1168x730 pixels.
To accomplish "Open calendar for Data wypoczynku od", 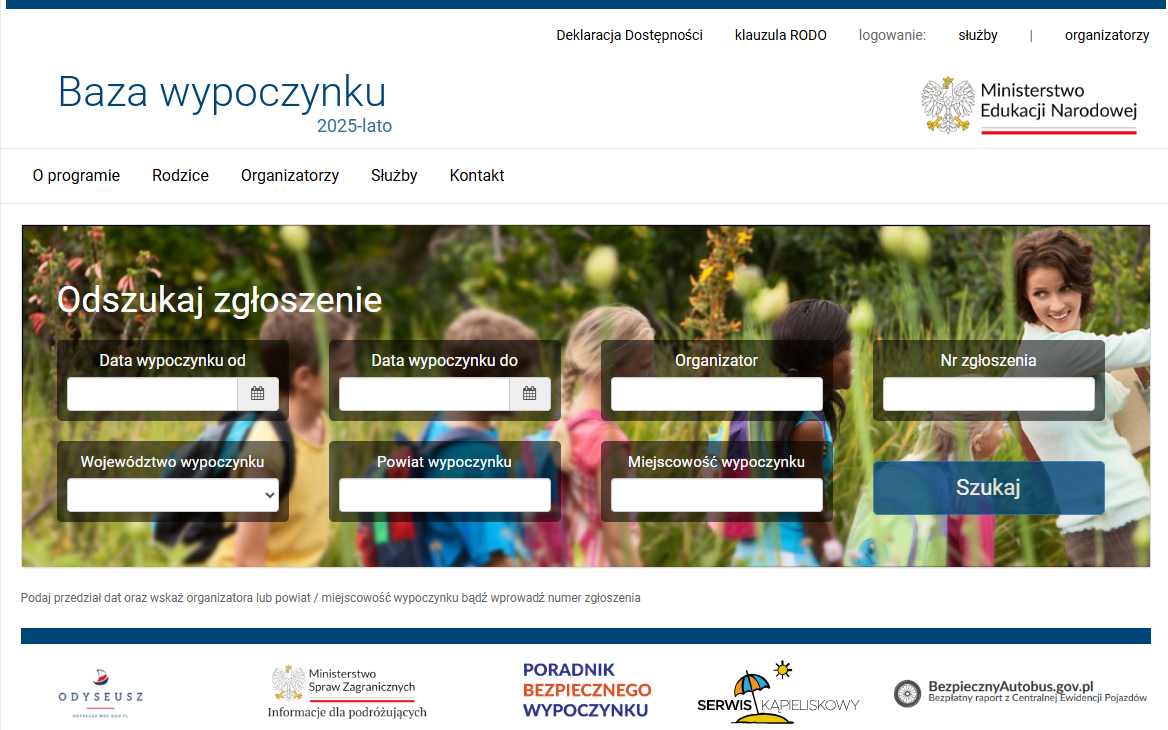I will [x=257, y=394].
